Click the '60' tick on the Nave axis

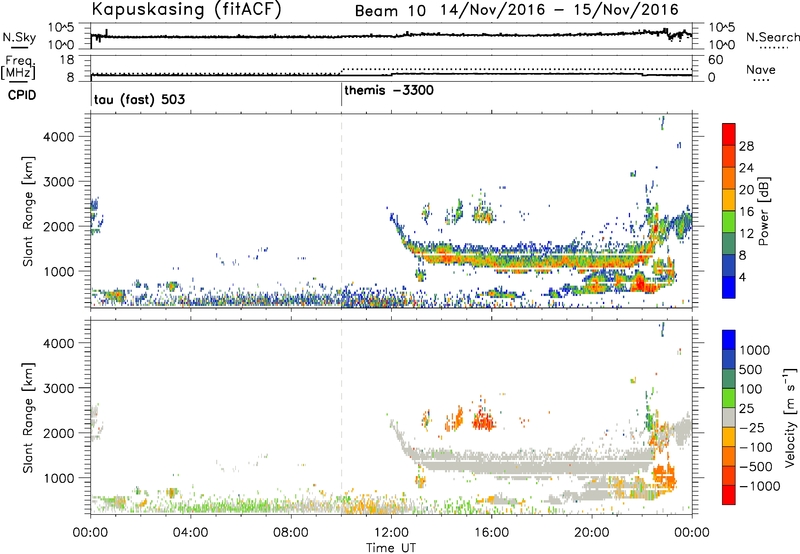[x=715, y=59]
